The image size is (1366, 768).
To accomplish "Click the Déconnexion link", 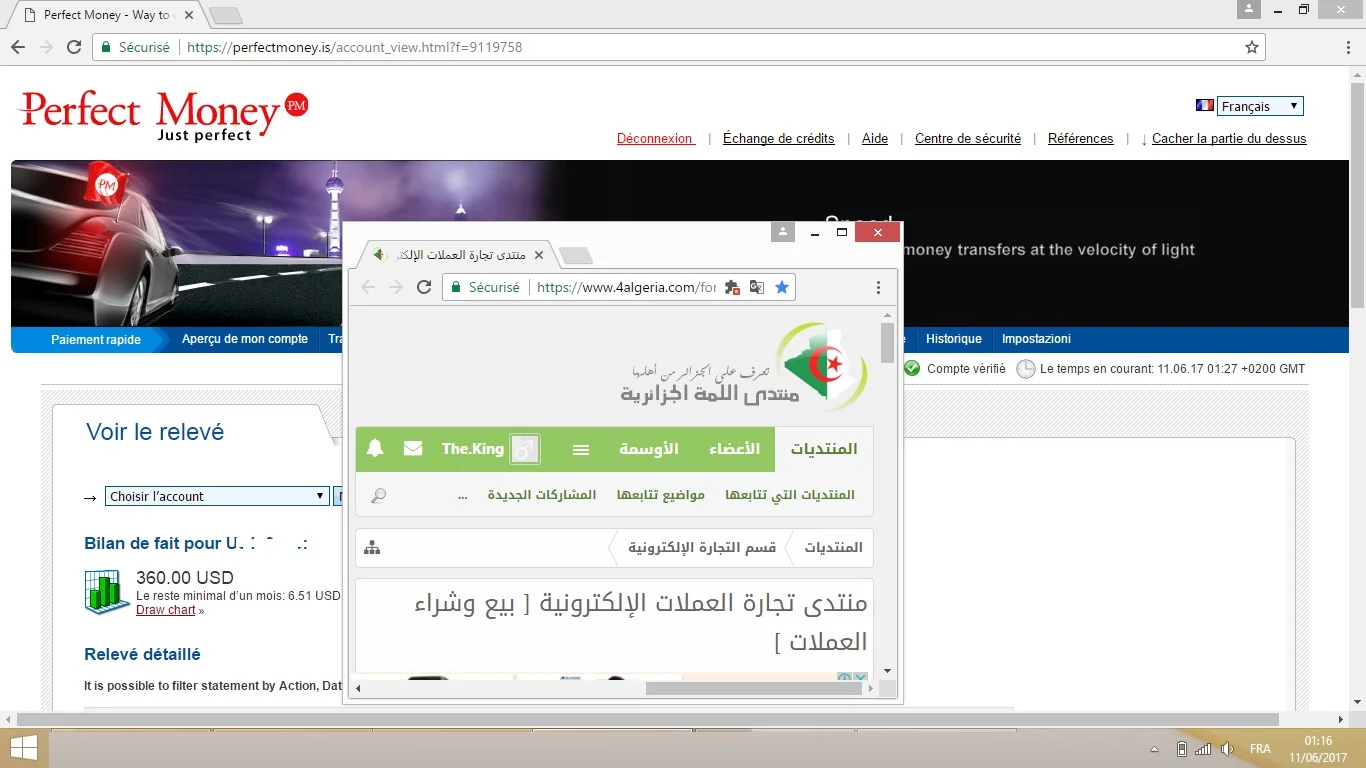I will click(655, 139).
